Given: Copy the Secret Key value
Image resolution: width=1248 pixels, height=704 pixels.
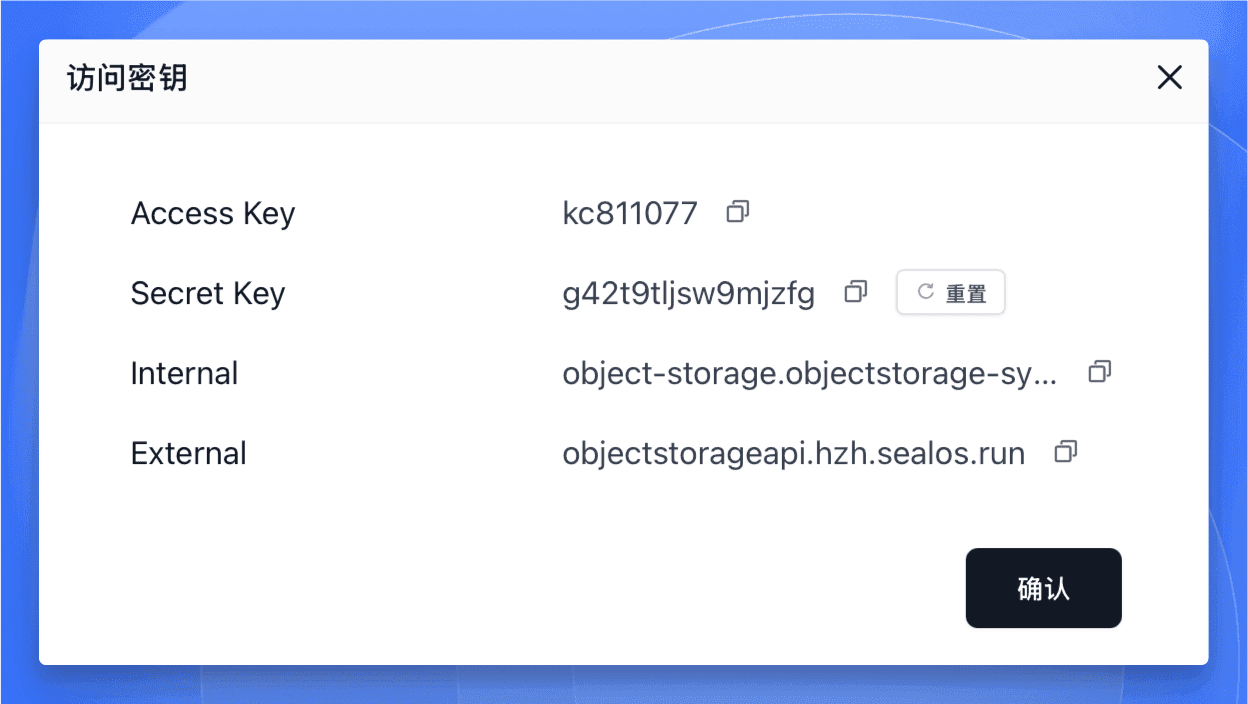Looking at the screenshot, I should click(856, 292).
